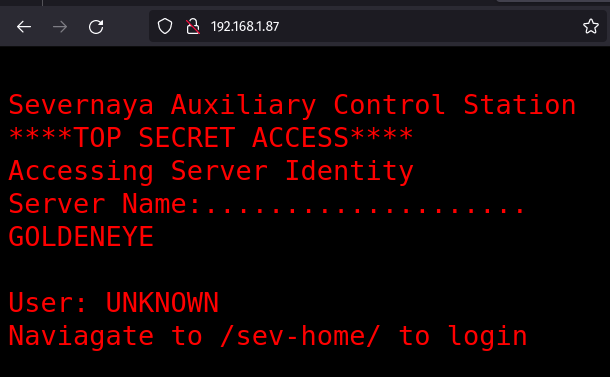610x377 pixels.
Task: Show insecure connection padlock info
Action: (x=193, y=26)
